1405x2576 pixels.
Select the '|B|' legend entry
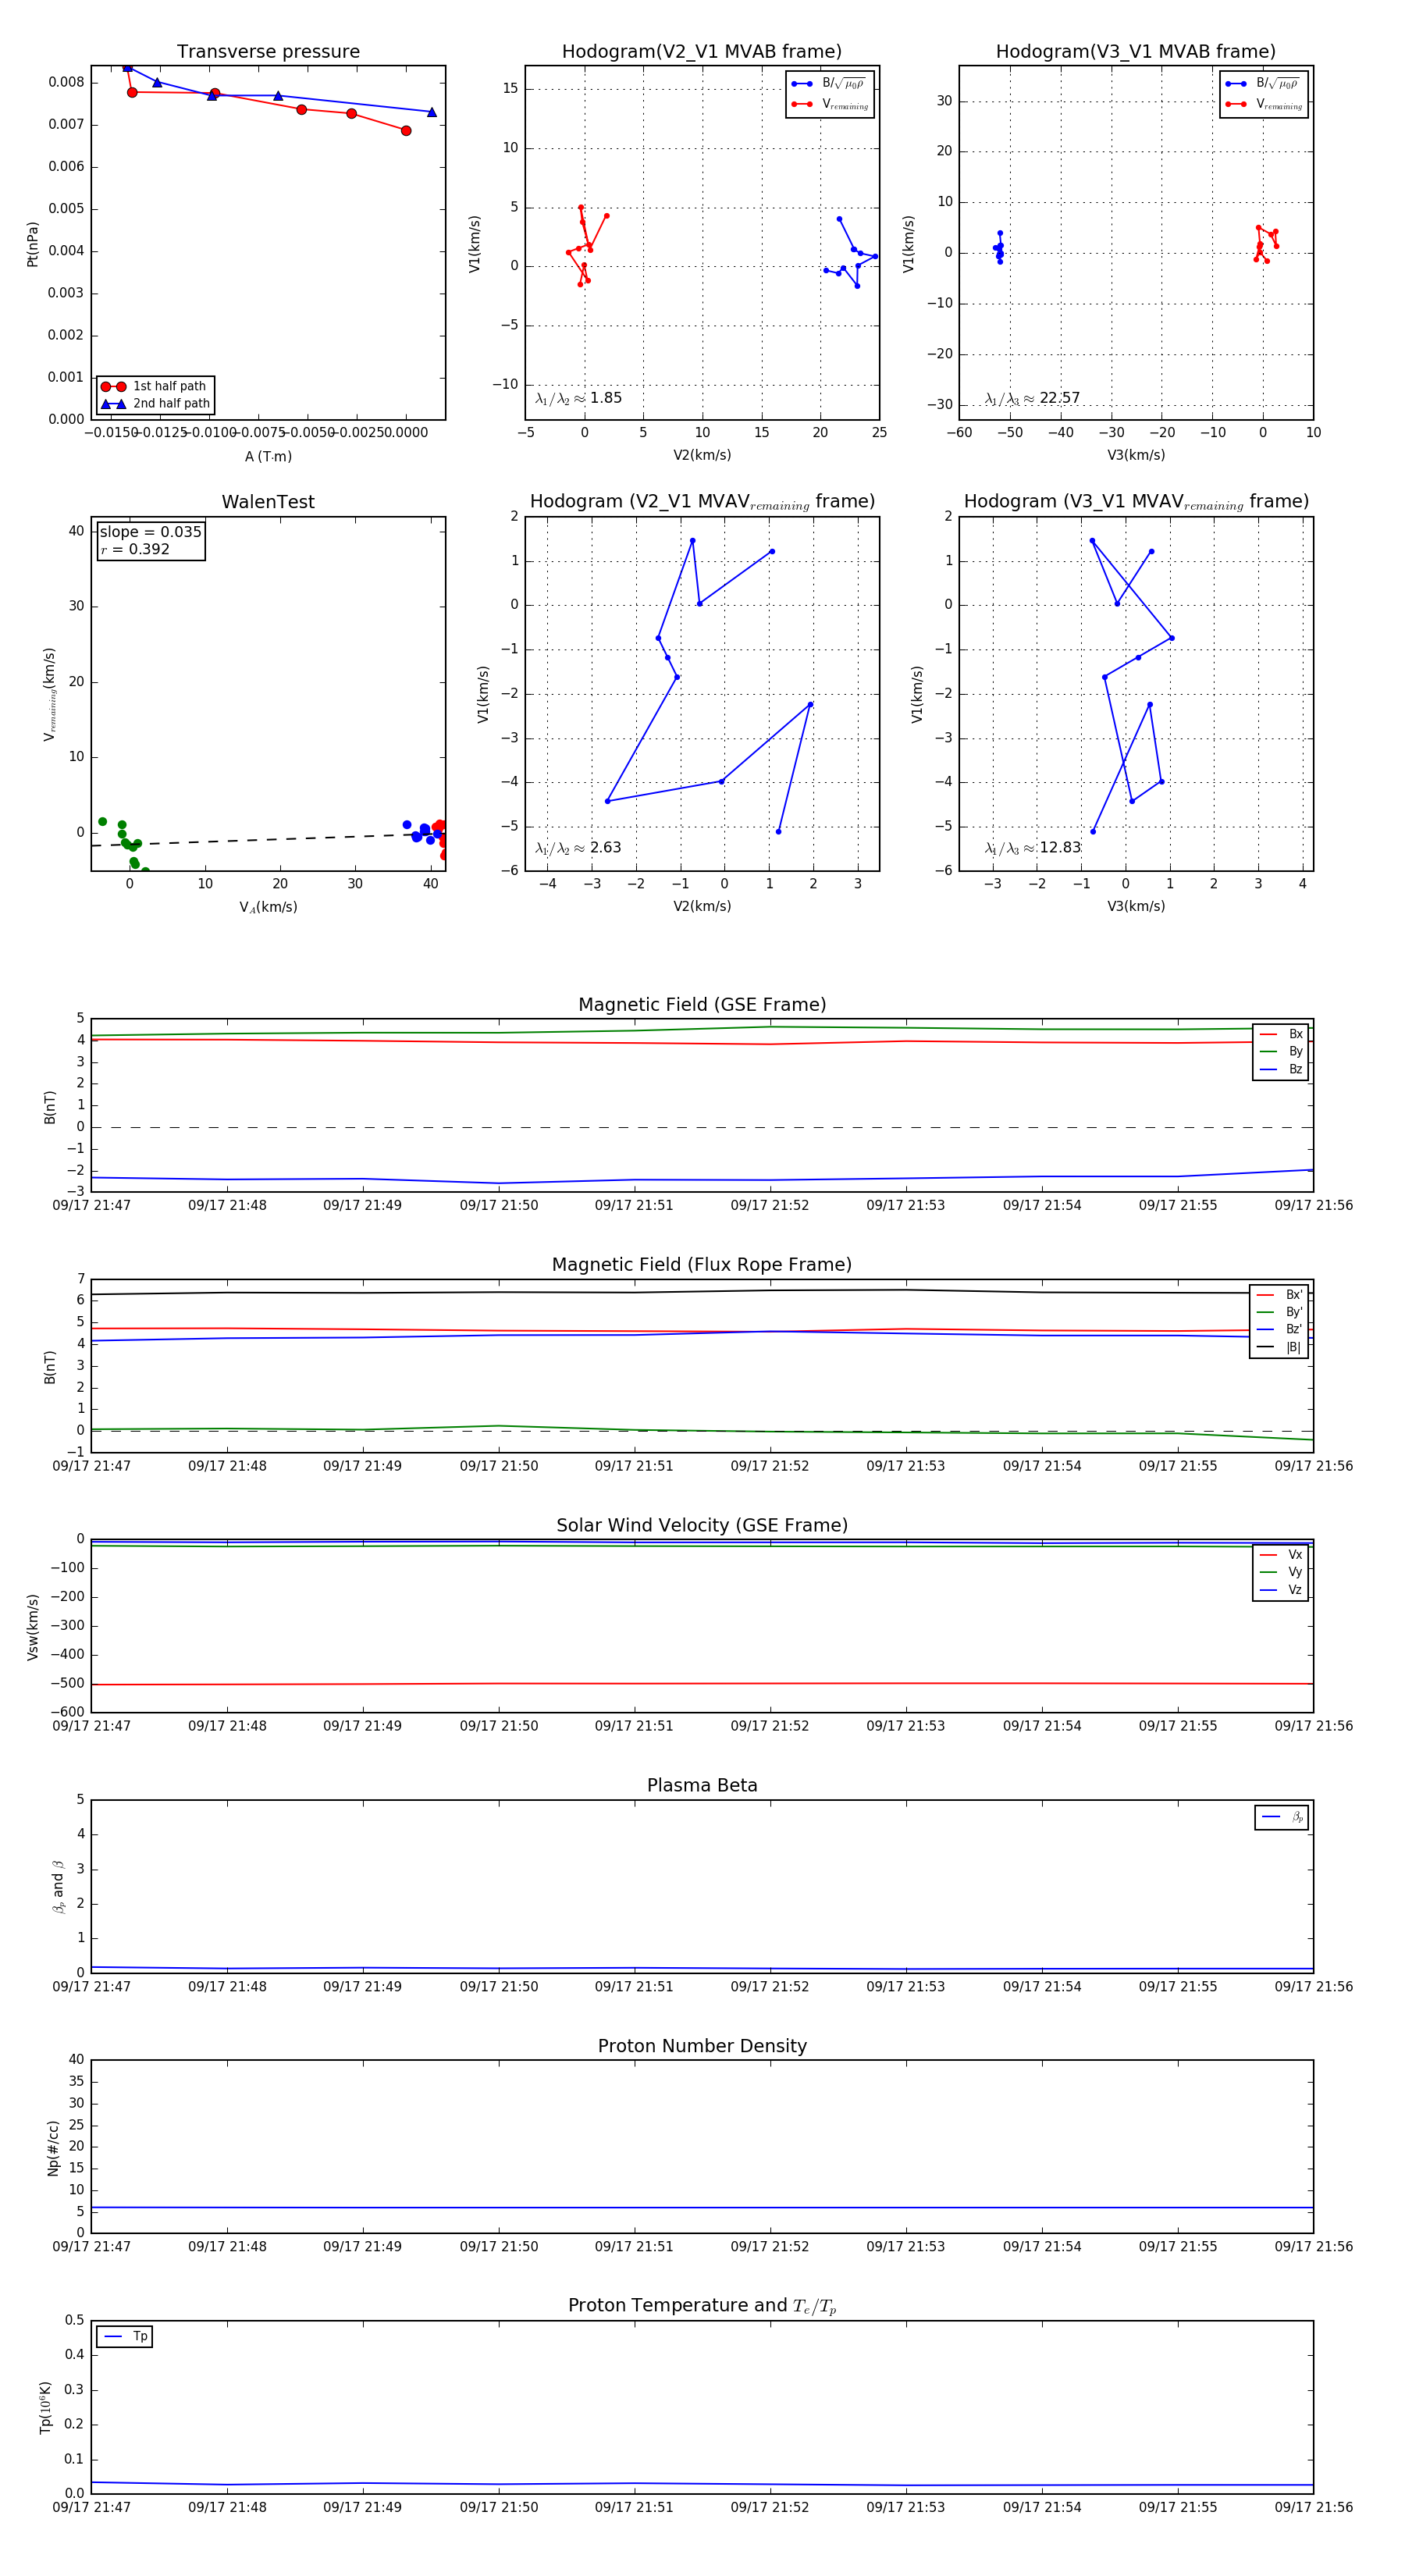pos(1280,1347)
